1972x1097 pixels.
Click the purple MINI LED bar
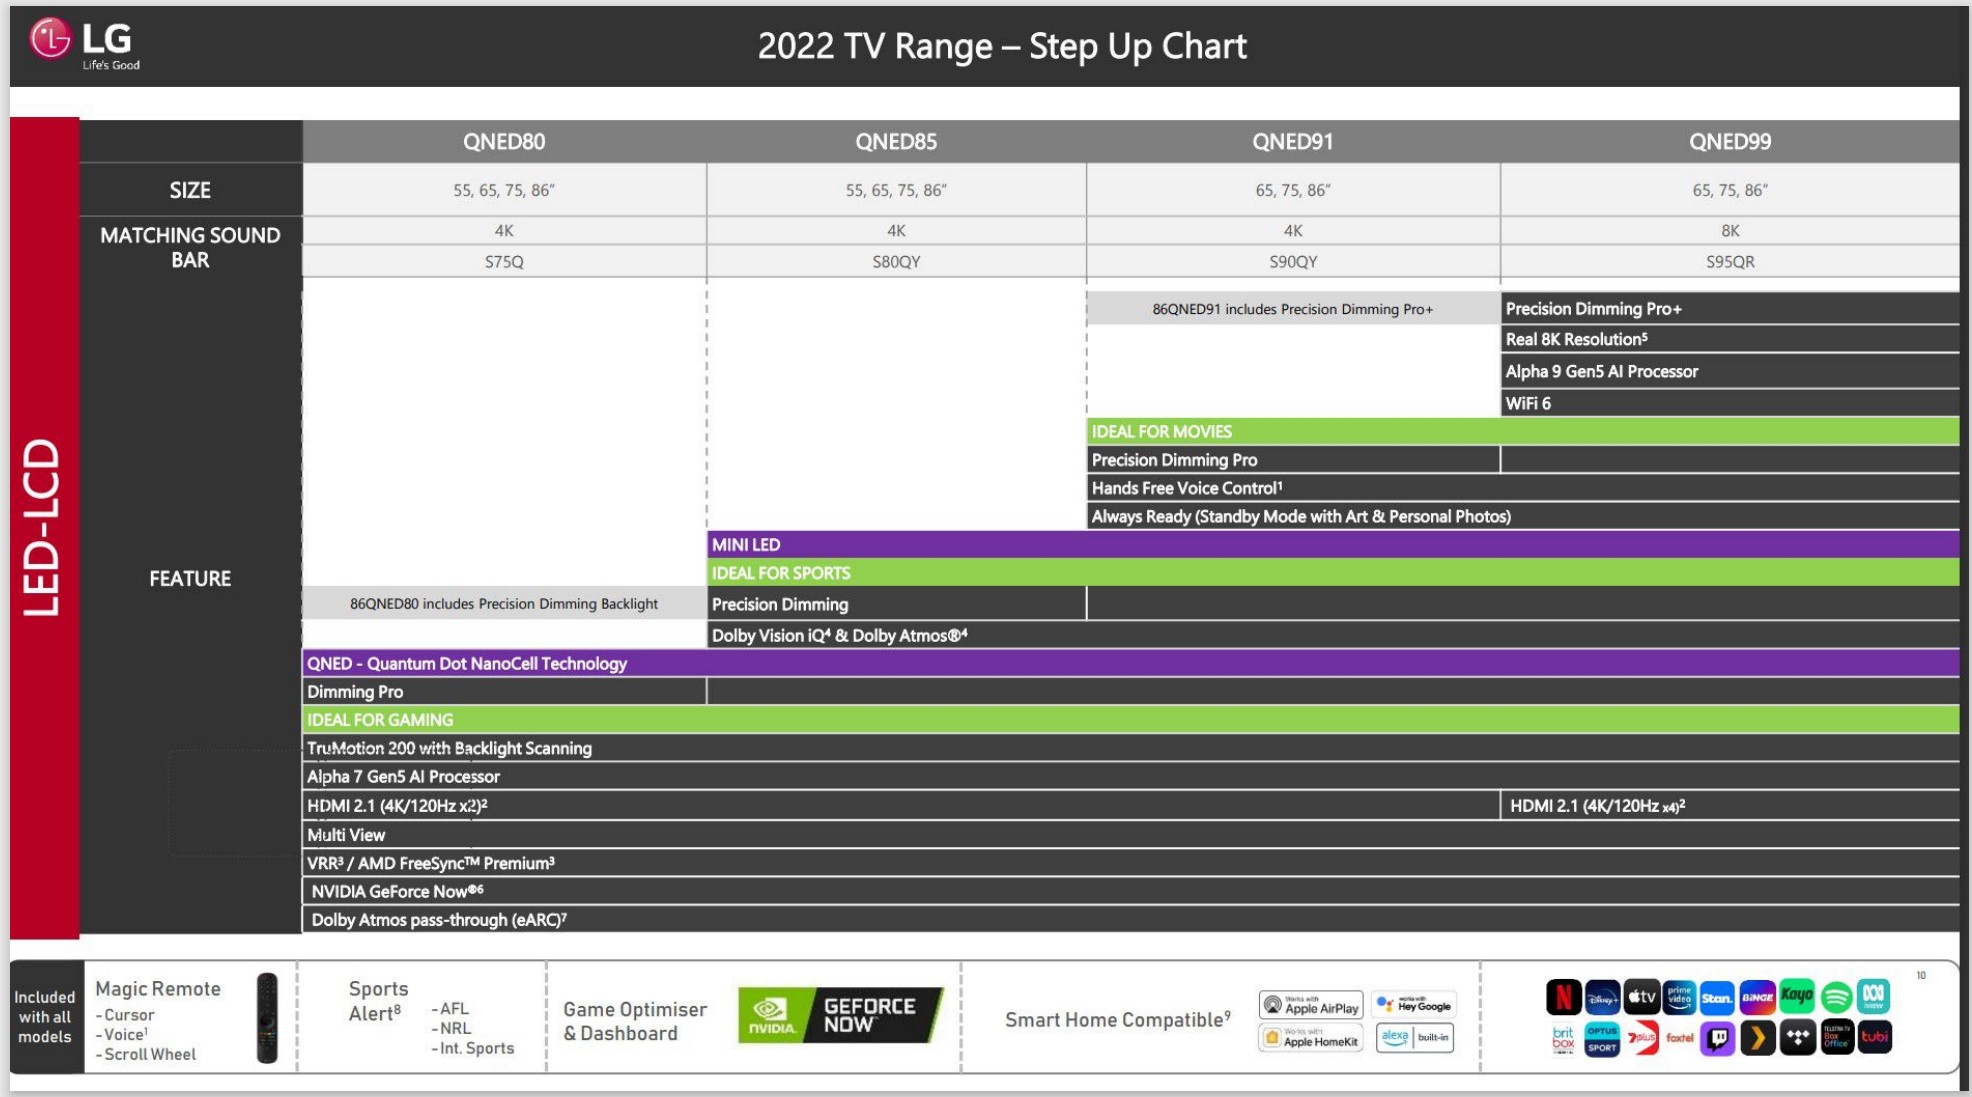pyautogui.click(x=1332, y=545)
